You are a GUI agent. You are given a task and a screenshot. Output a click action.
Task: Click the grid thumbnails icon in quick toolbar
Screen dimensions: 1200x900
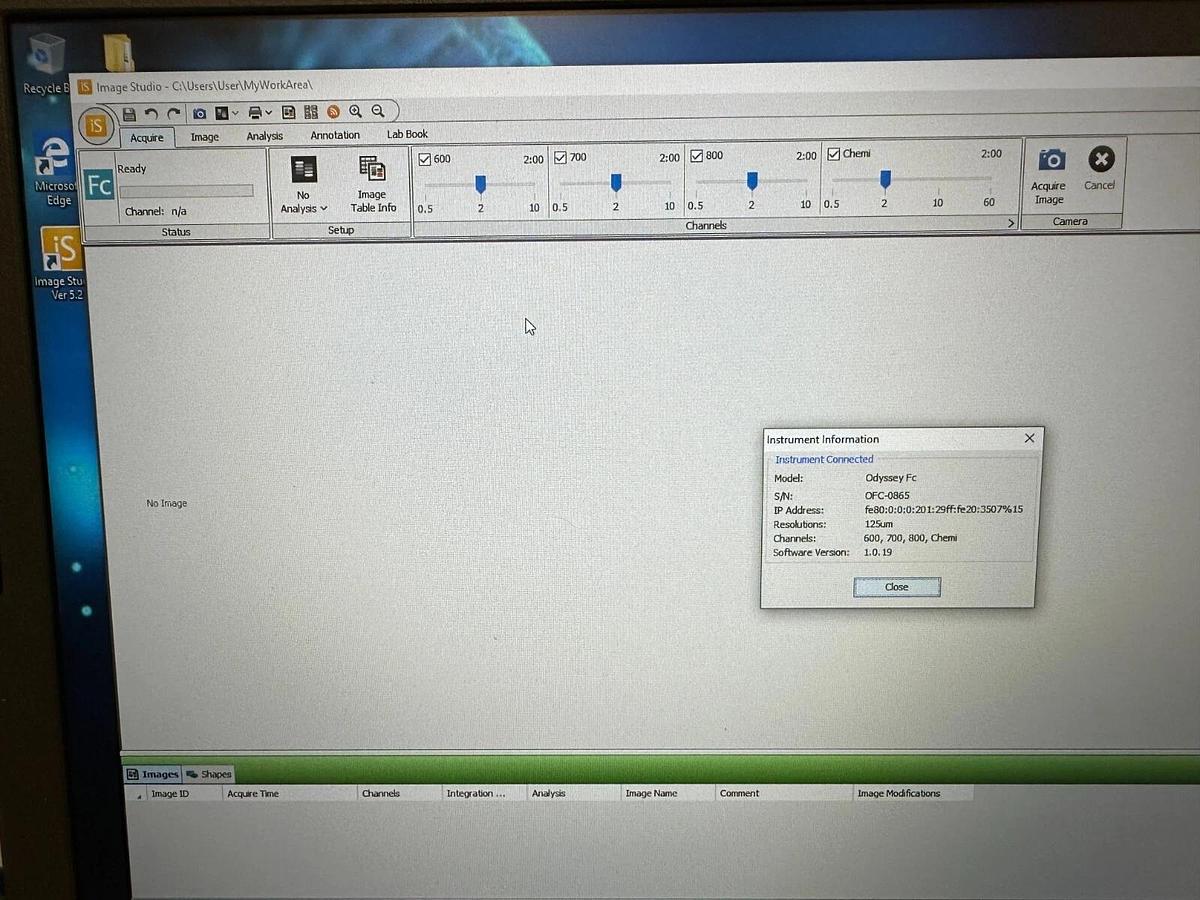311,112
